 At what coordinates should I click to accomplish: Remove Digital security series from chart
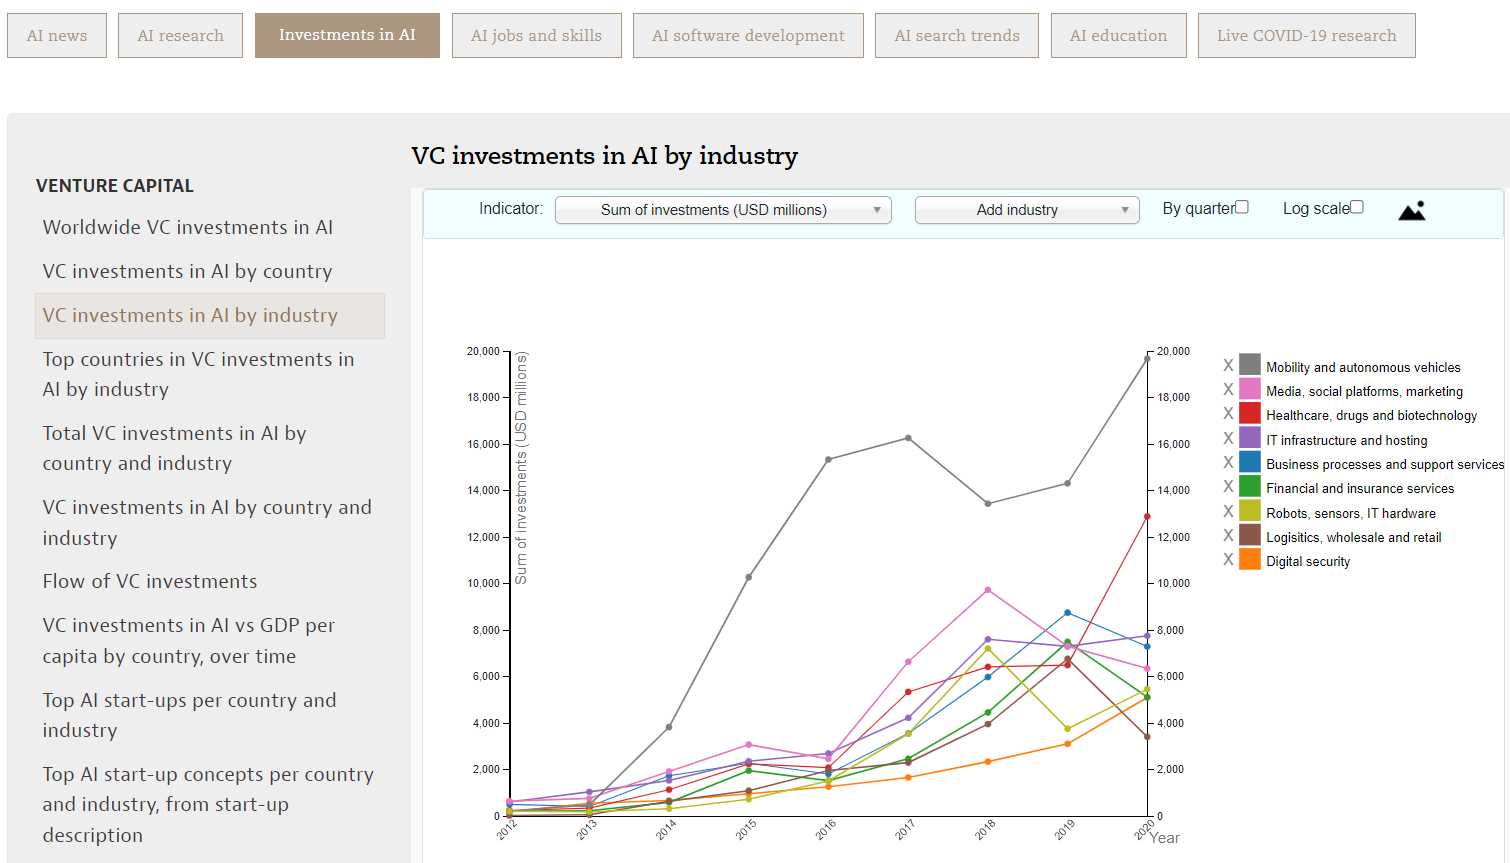(x=1228, y=559)
